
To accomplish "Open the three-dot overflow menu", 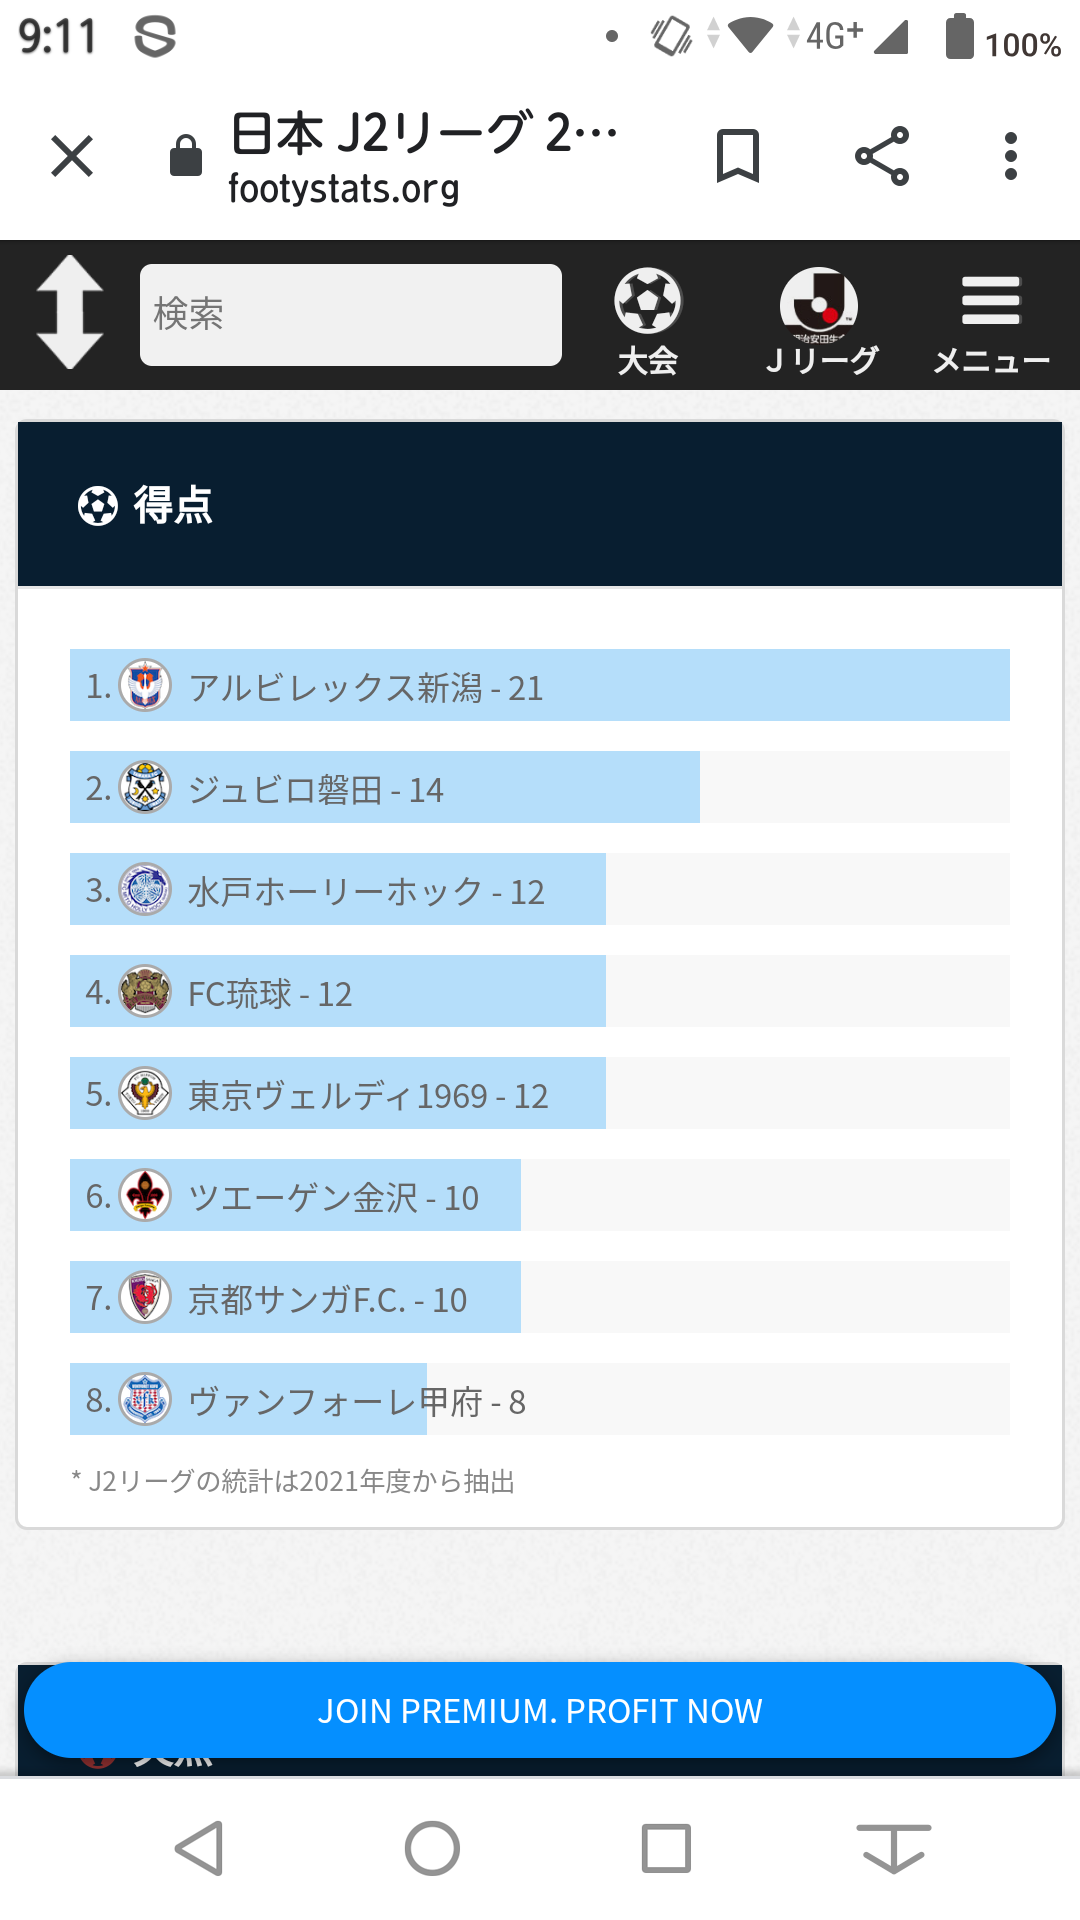I will [1011, 156].
